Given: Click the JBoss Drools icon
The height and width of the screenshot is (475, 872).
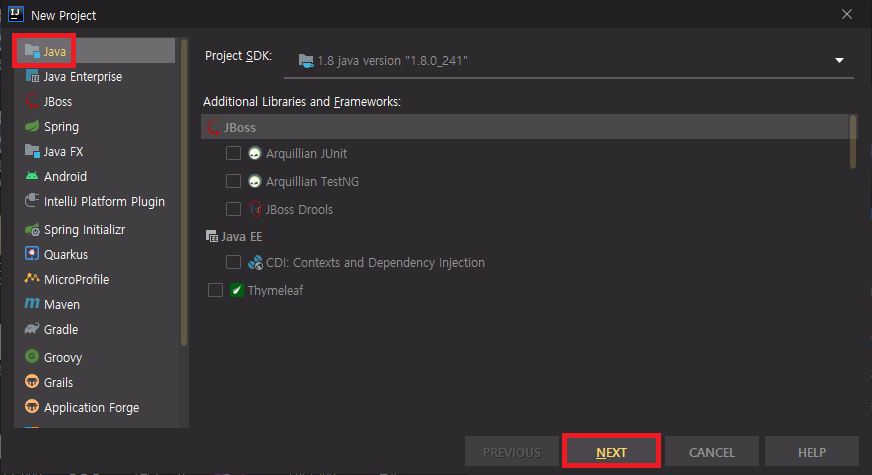Looking at the screenshot, I should (x=255, y=209).
